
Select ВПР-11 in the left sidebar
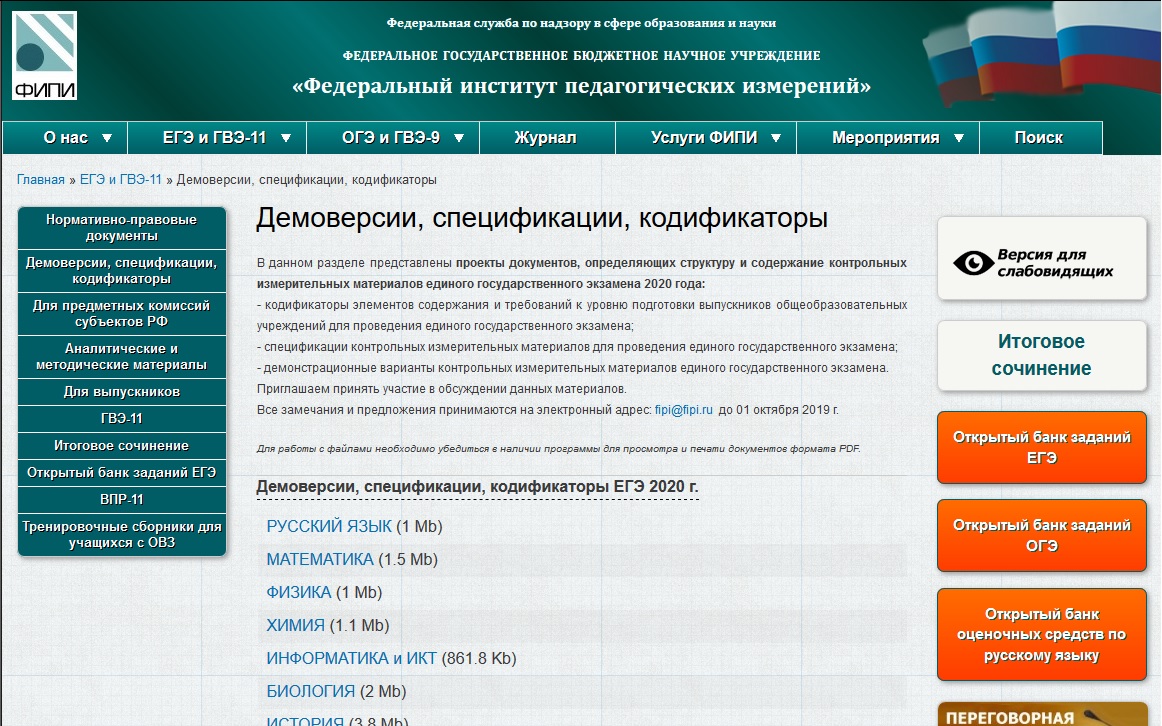click(x=122, y=500)
